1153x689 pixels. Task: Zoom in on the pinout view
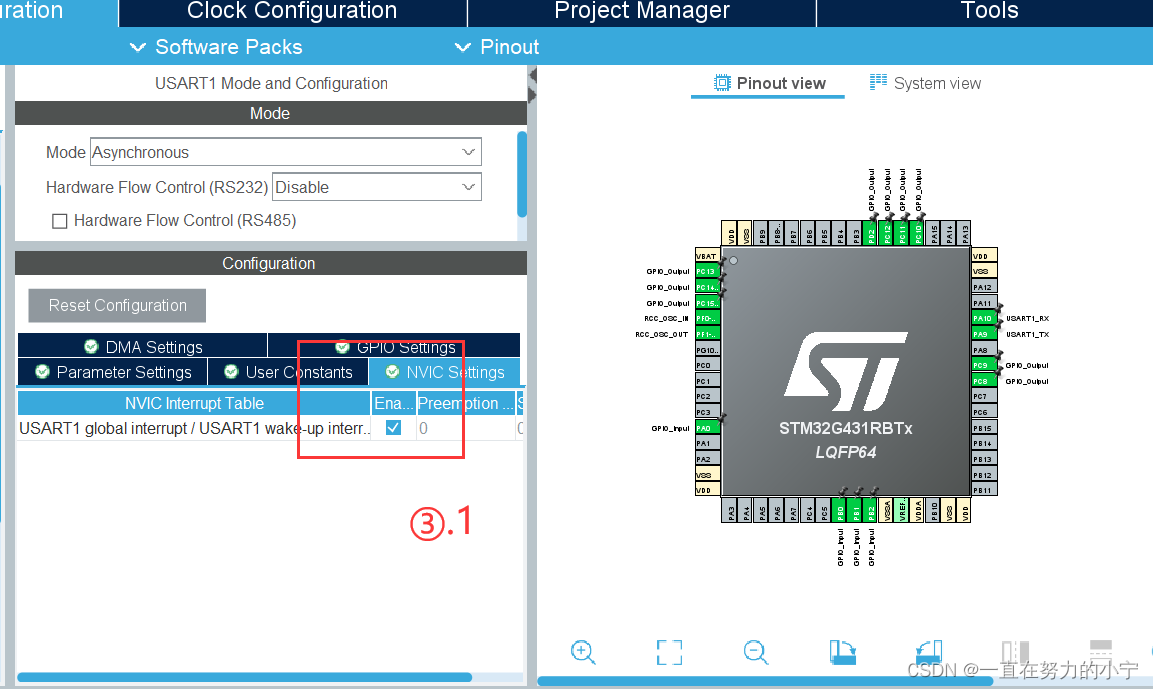point(582,651)
